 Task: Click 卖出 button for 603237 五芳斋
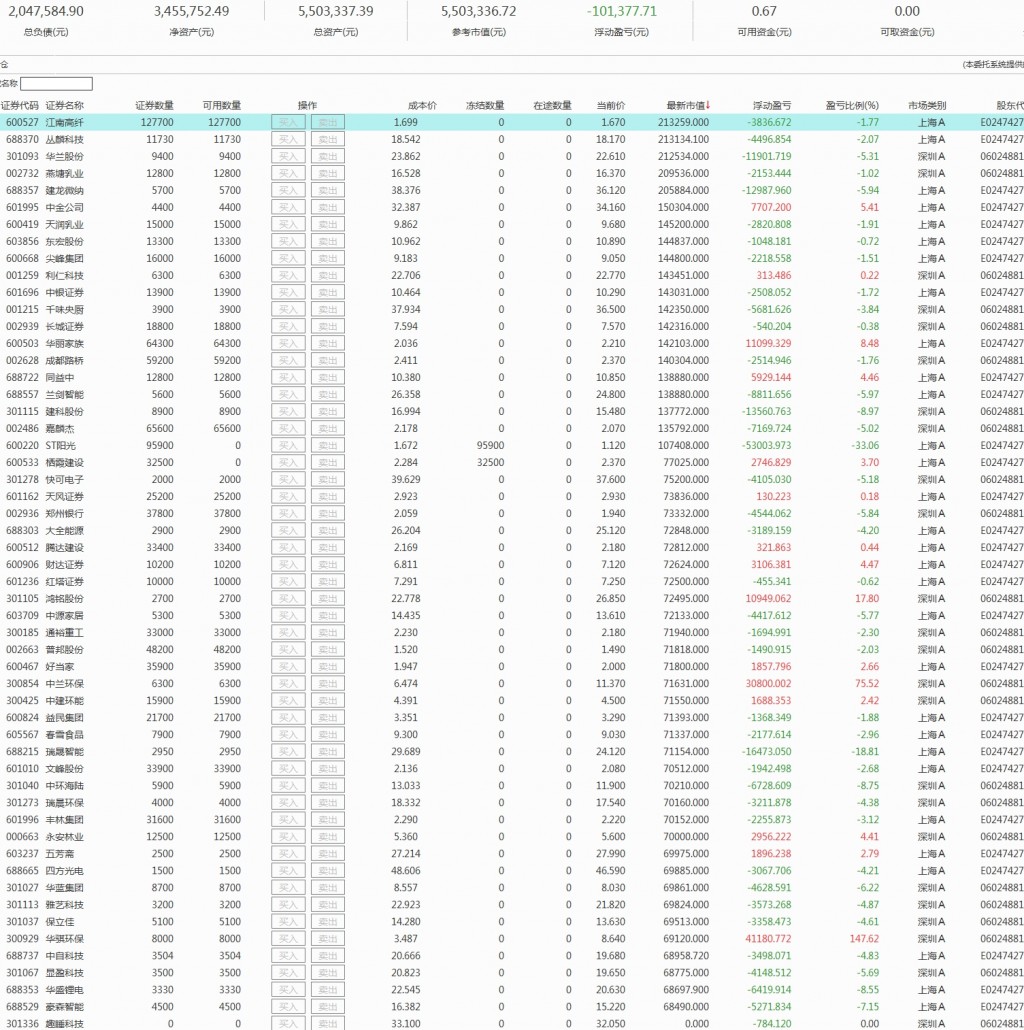click(328, 854)
